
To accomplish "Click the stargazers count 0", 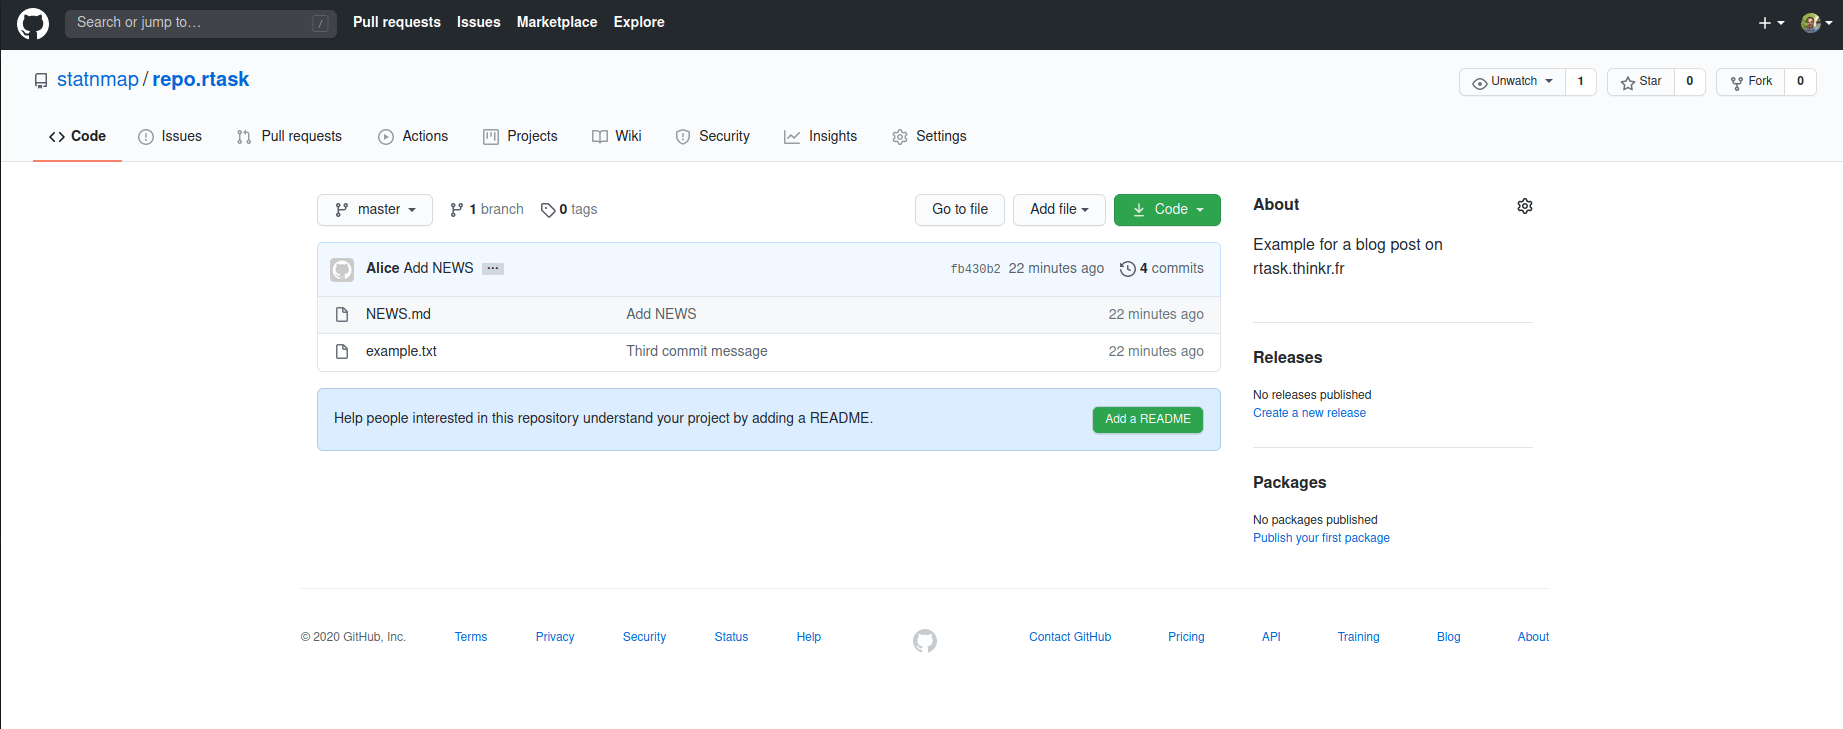I will pyautogui.click(x=1690, y=82).
